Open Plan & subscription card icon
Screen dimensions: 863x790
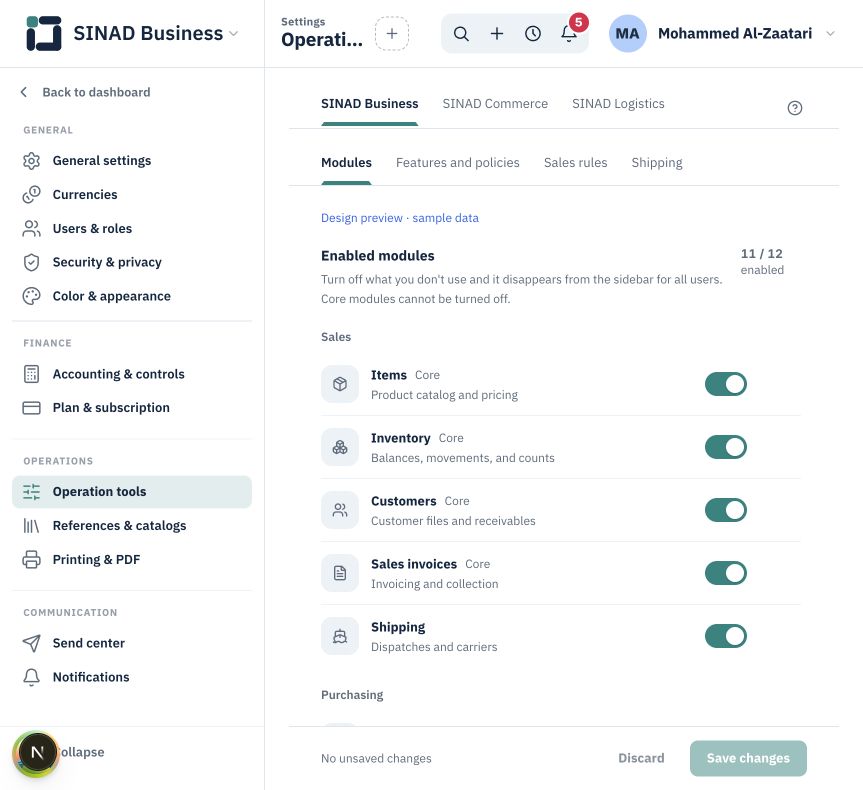pyautogui.click(x=31, y=408)
